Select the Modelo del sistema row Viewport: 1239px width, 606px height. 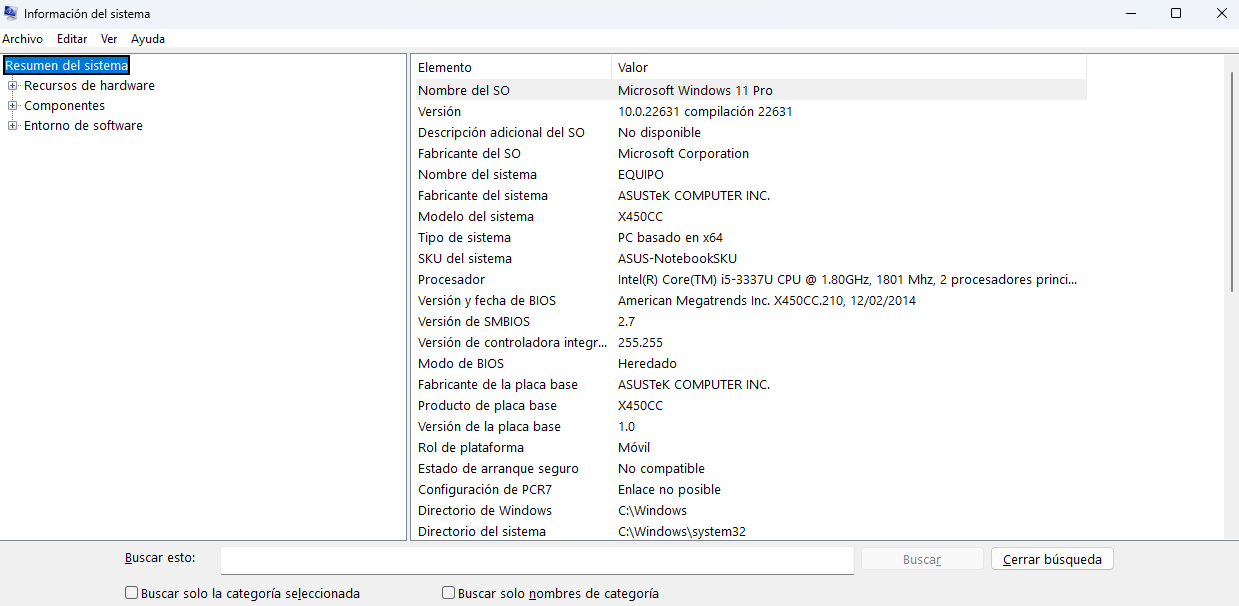(x=749, y=216)
